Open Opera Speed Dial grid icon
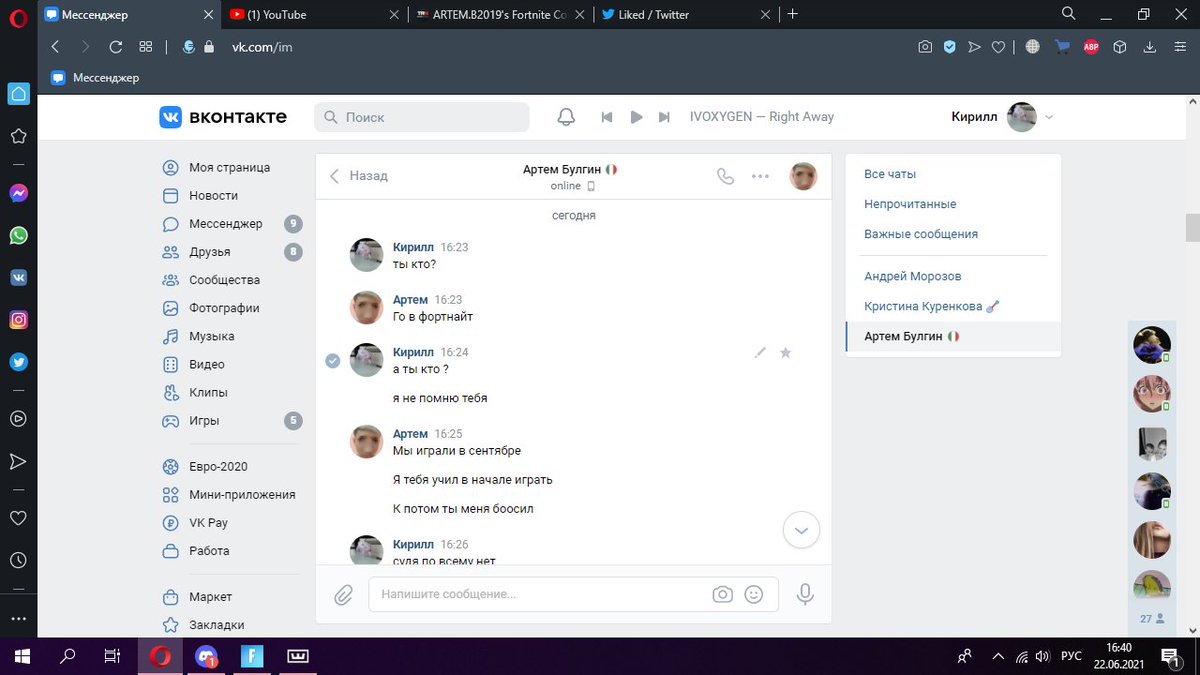 coord(146,47)
